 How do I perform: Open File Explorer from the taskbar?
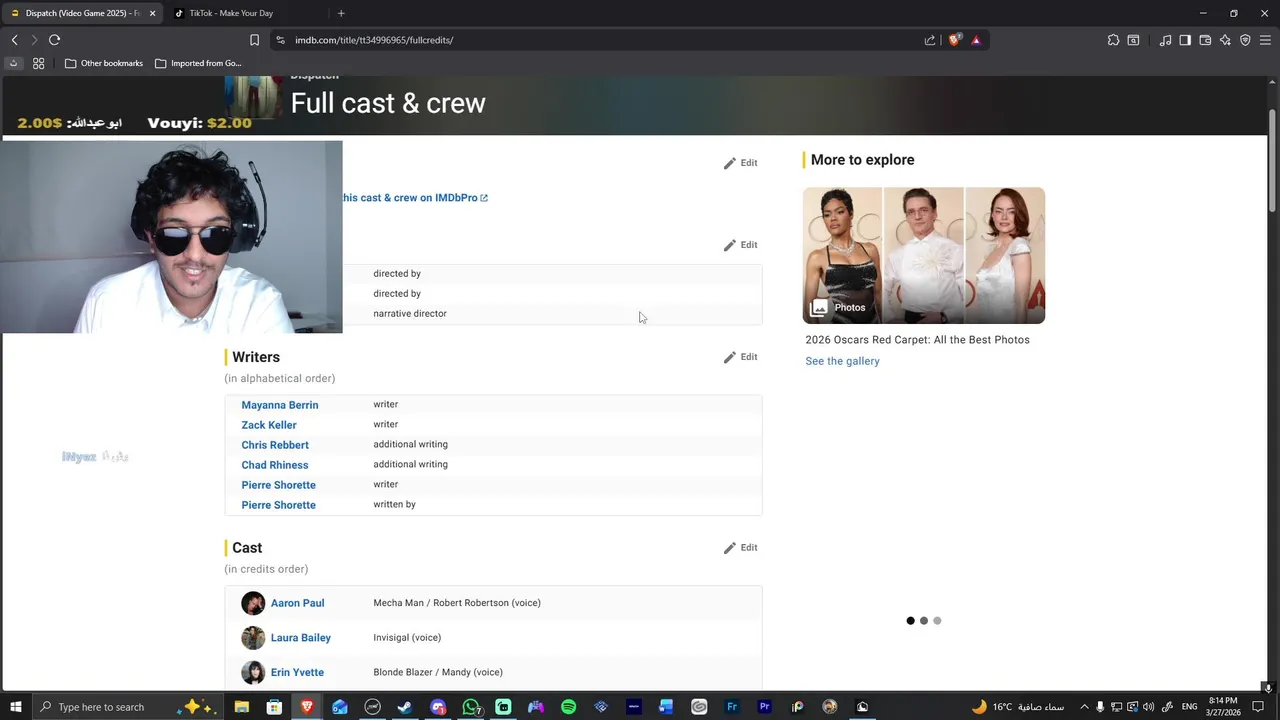[x=241, y=707]
